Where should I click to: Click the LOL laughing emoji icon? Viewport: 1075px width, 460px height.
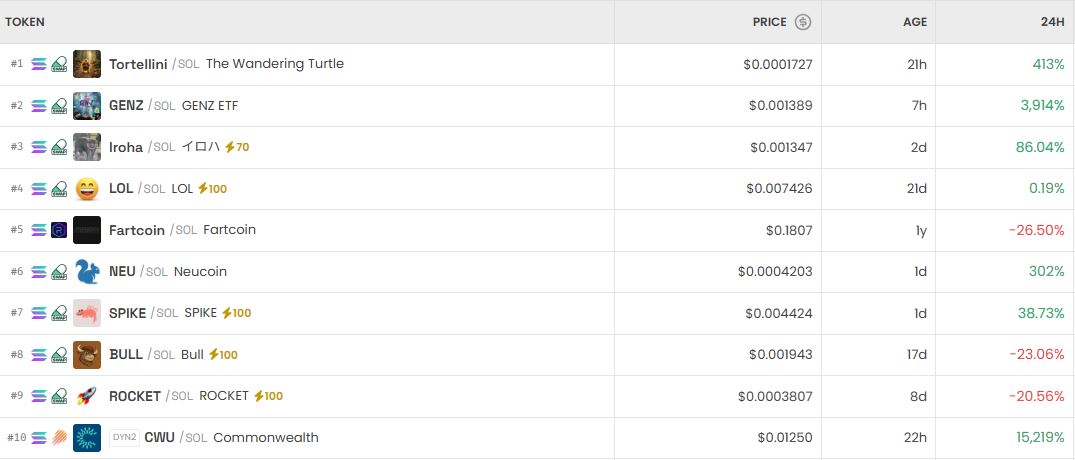coord(87,189)
